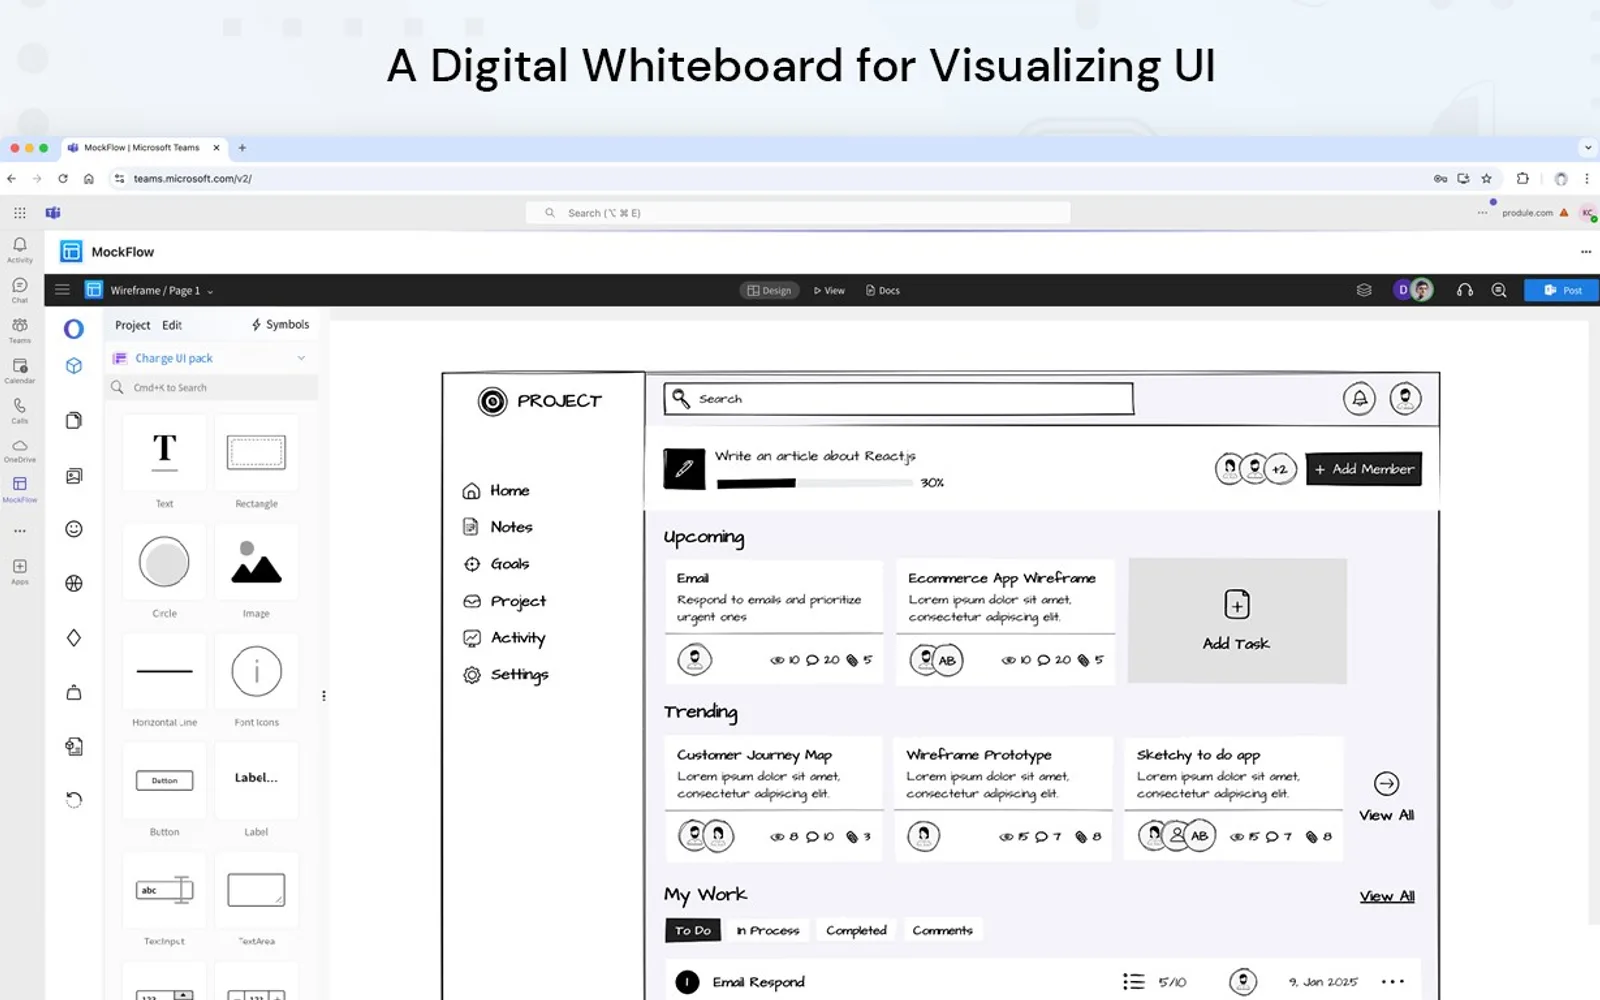This screenshot has width=1600, height=1000.
Task: Open the MockFlow hamburger menu
Action: pos(62,290)
